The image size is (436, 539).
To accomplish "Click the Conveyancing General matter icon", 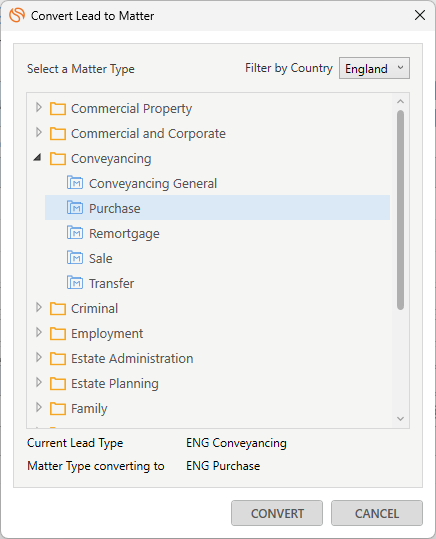I will tap(75, 183).
